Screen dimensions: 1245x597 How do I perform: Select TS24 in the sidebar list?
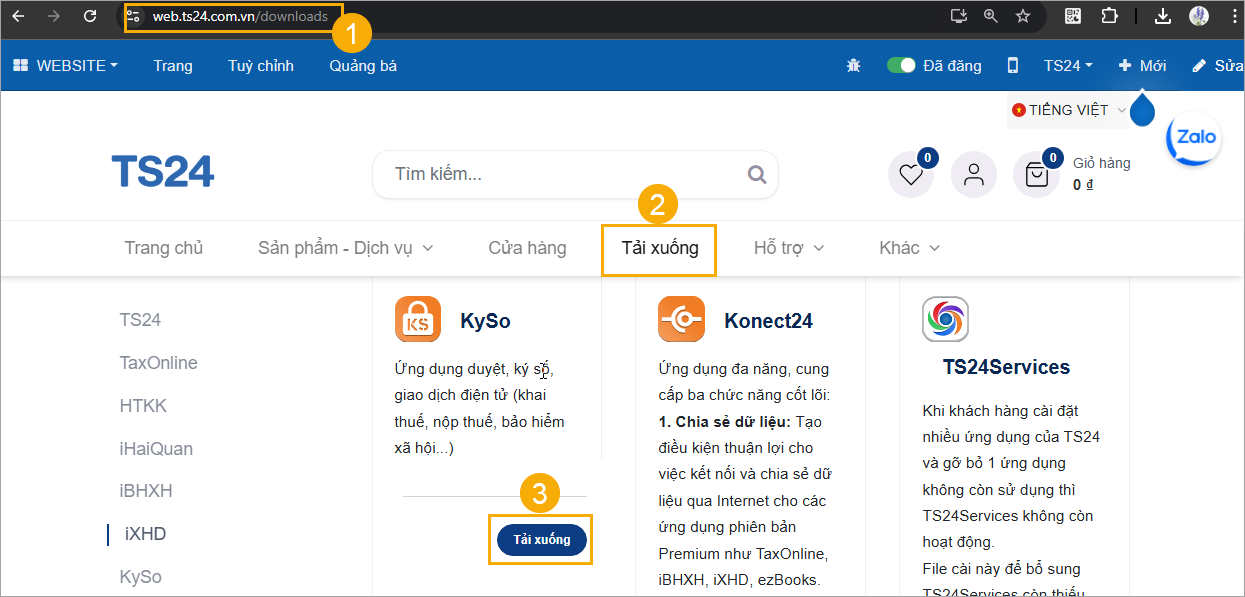tap(140, 320)
